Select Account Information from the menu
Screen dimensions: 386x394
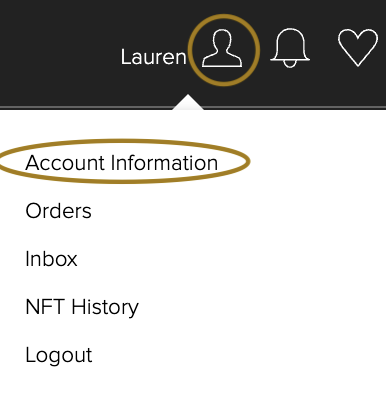tap(122, 163)
